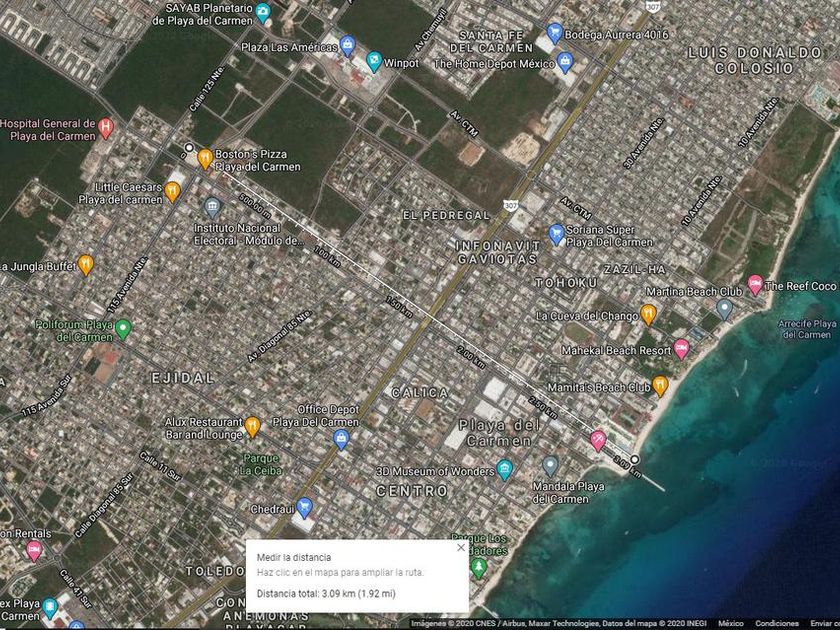Viewport: 840px width, 630px height.
Task: Click the 3D Museum of Wonders marker
Action: coord(504,470)
